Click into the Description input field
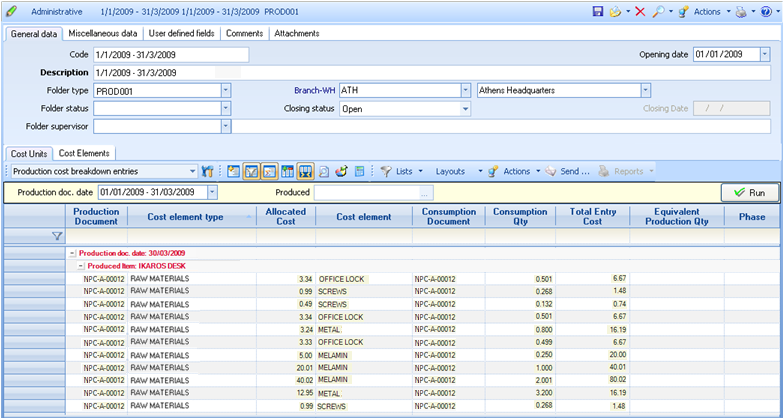 tap(431, 73)
